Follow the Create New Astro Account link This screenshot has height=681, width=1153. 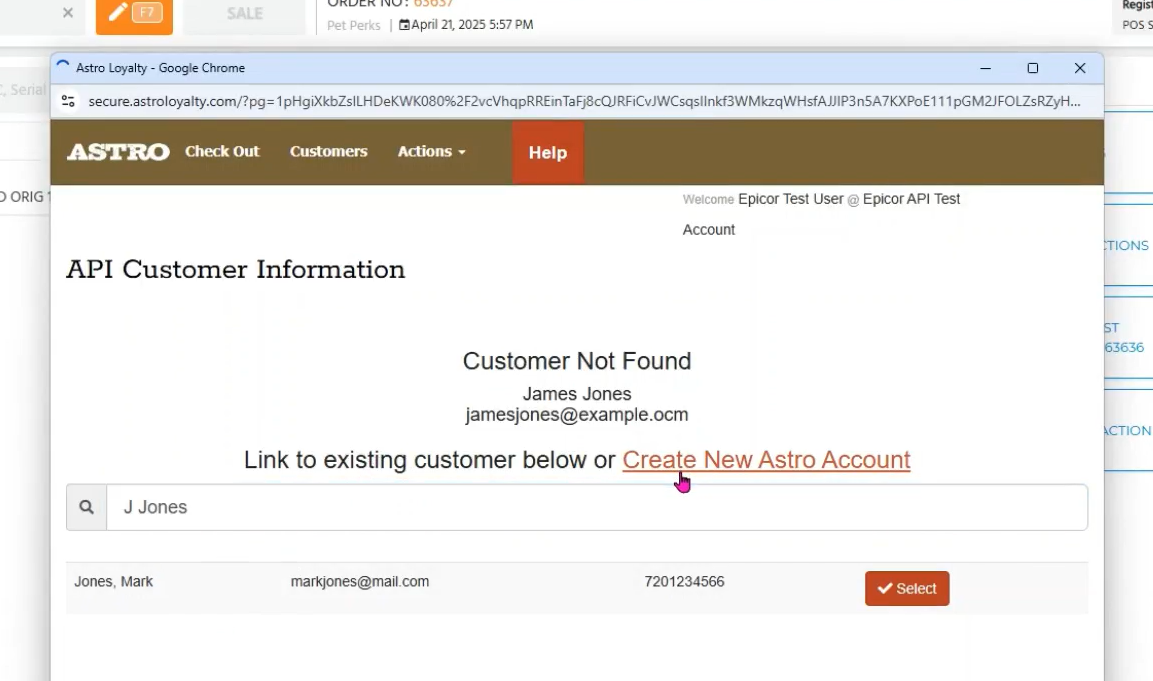click(x=766, y=460)
